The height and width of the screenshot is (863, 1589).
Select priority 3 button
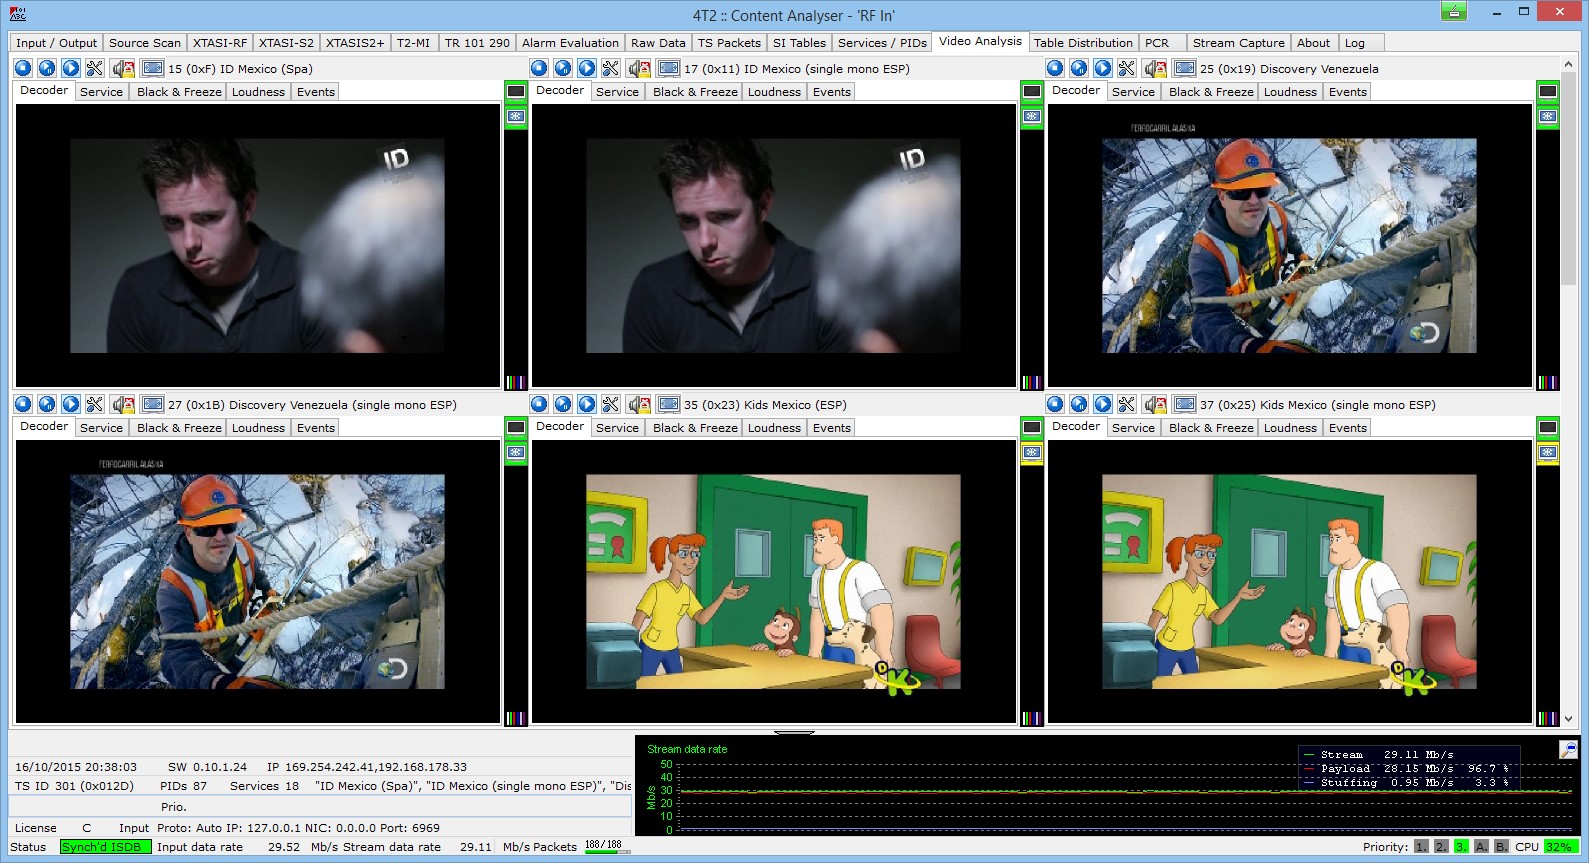[x=1461, y=846]
